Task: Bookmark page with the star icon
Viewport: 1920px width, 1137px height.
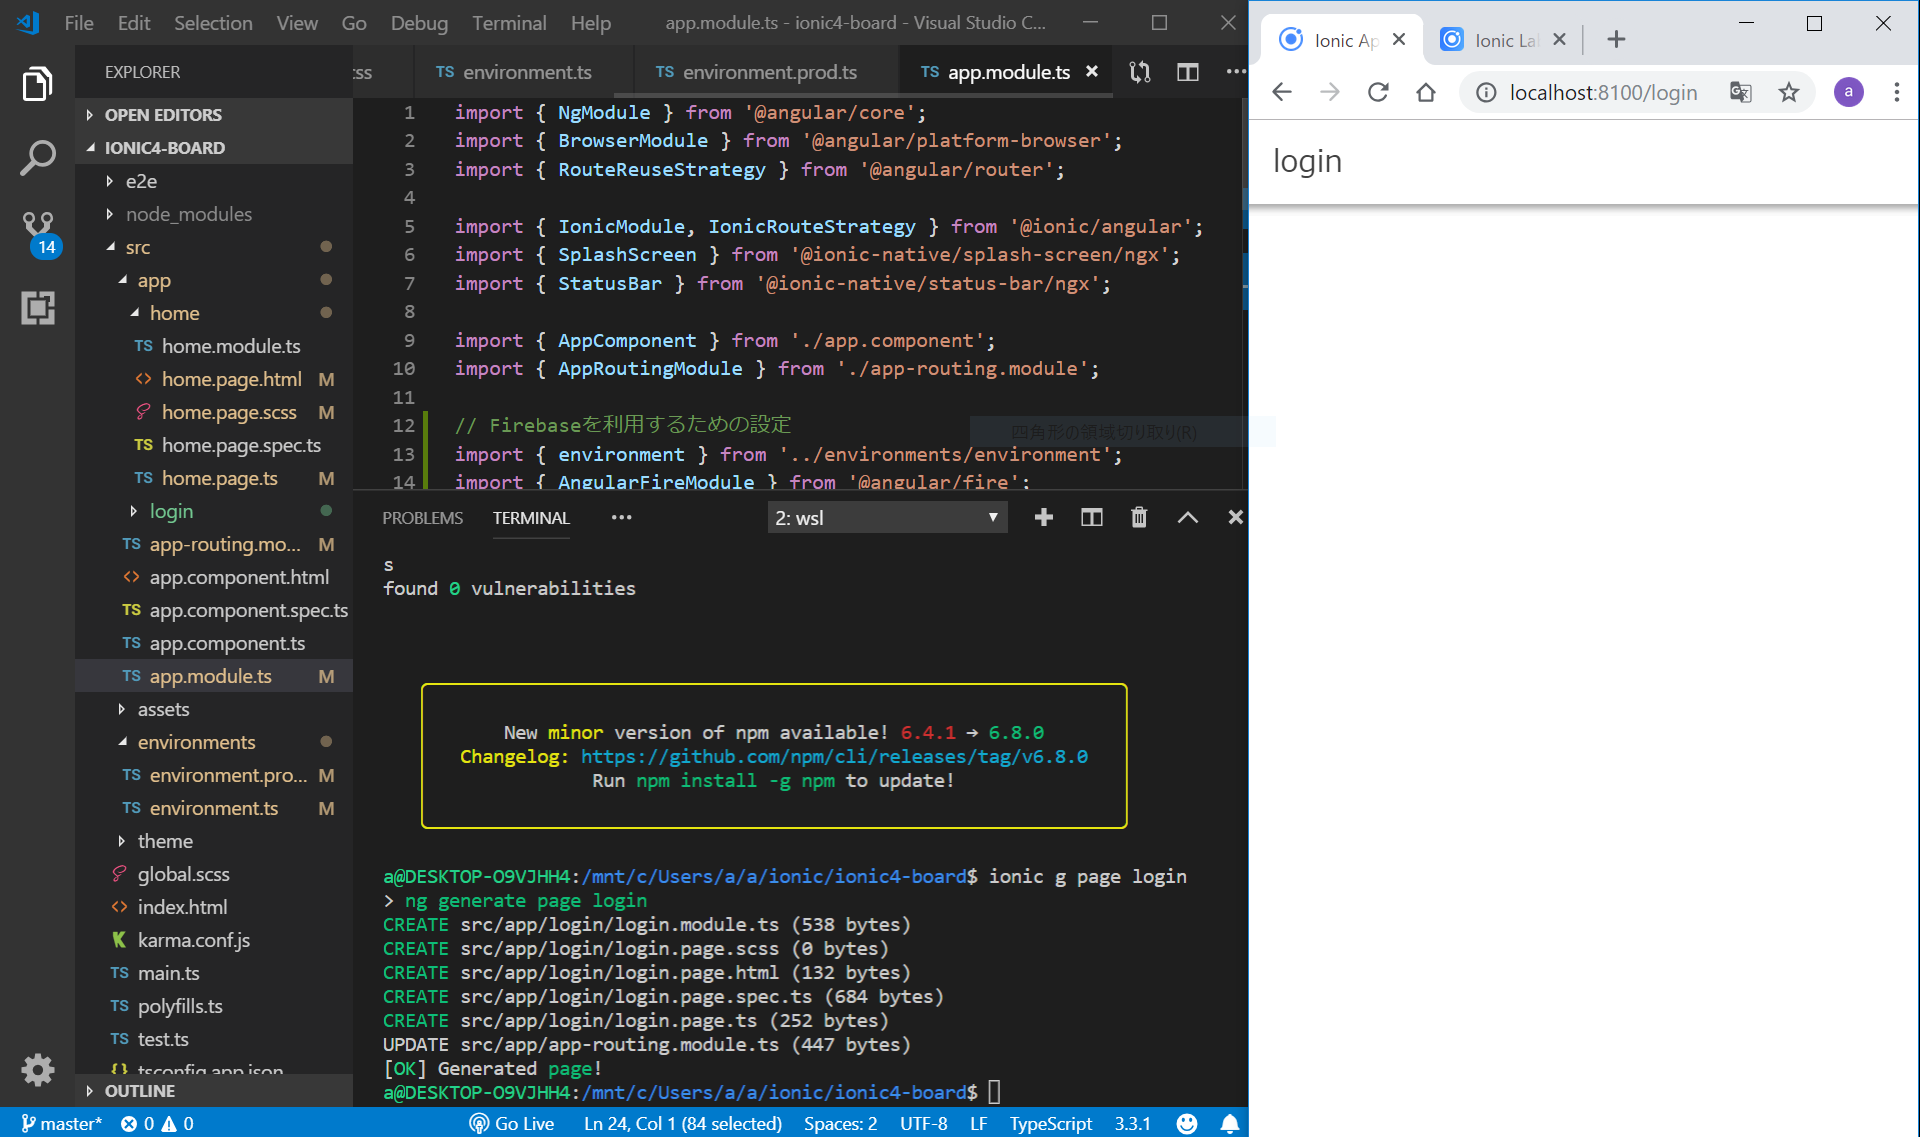Action: click(1789, 93)
